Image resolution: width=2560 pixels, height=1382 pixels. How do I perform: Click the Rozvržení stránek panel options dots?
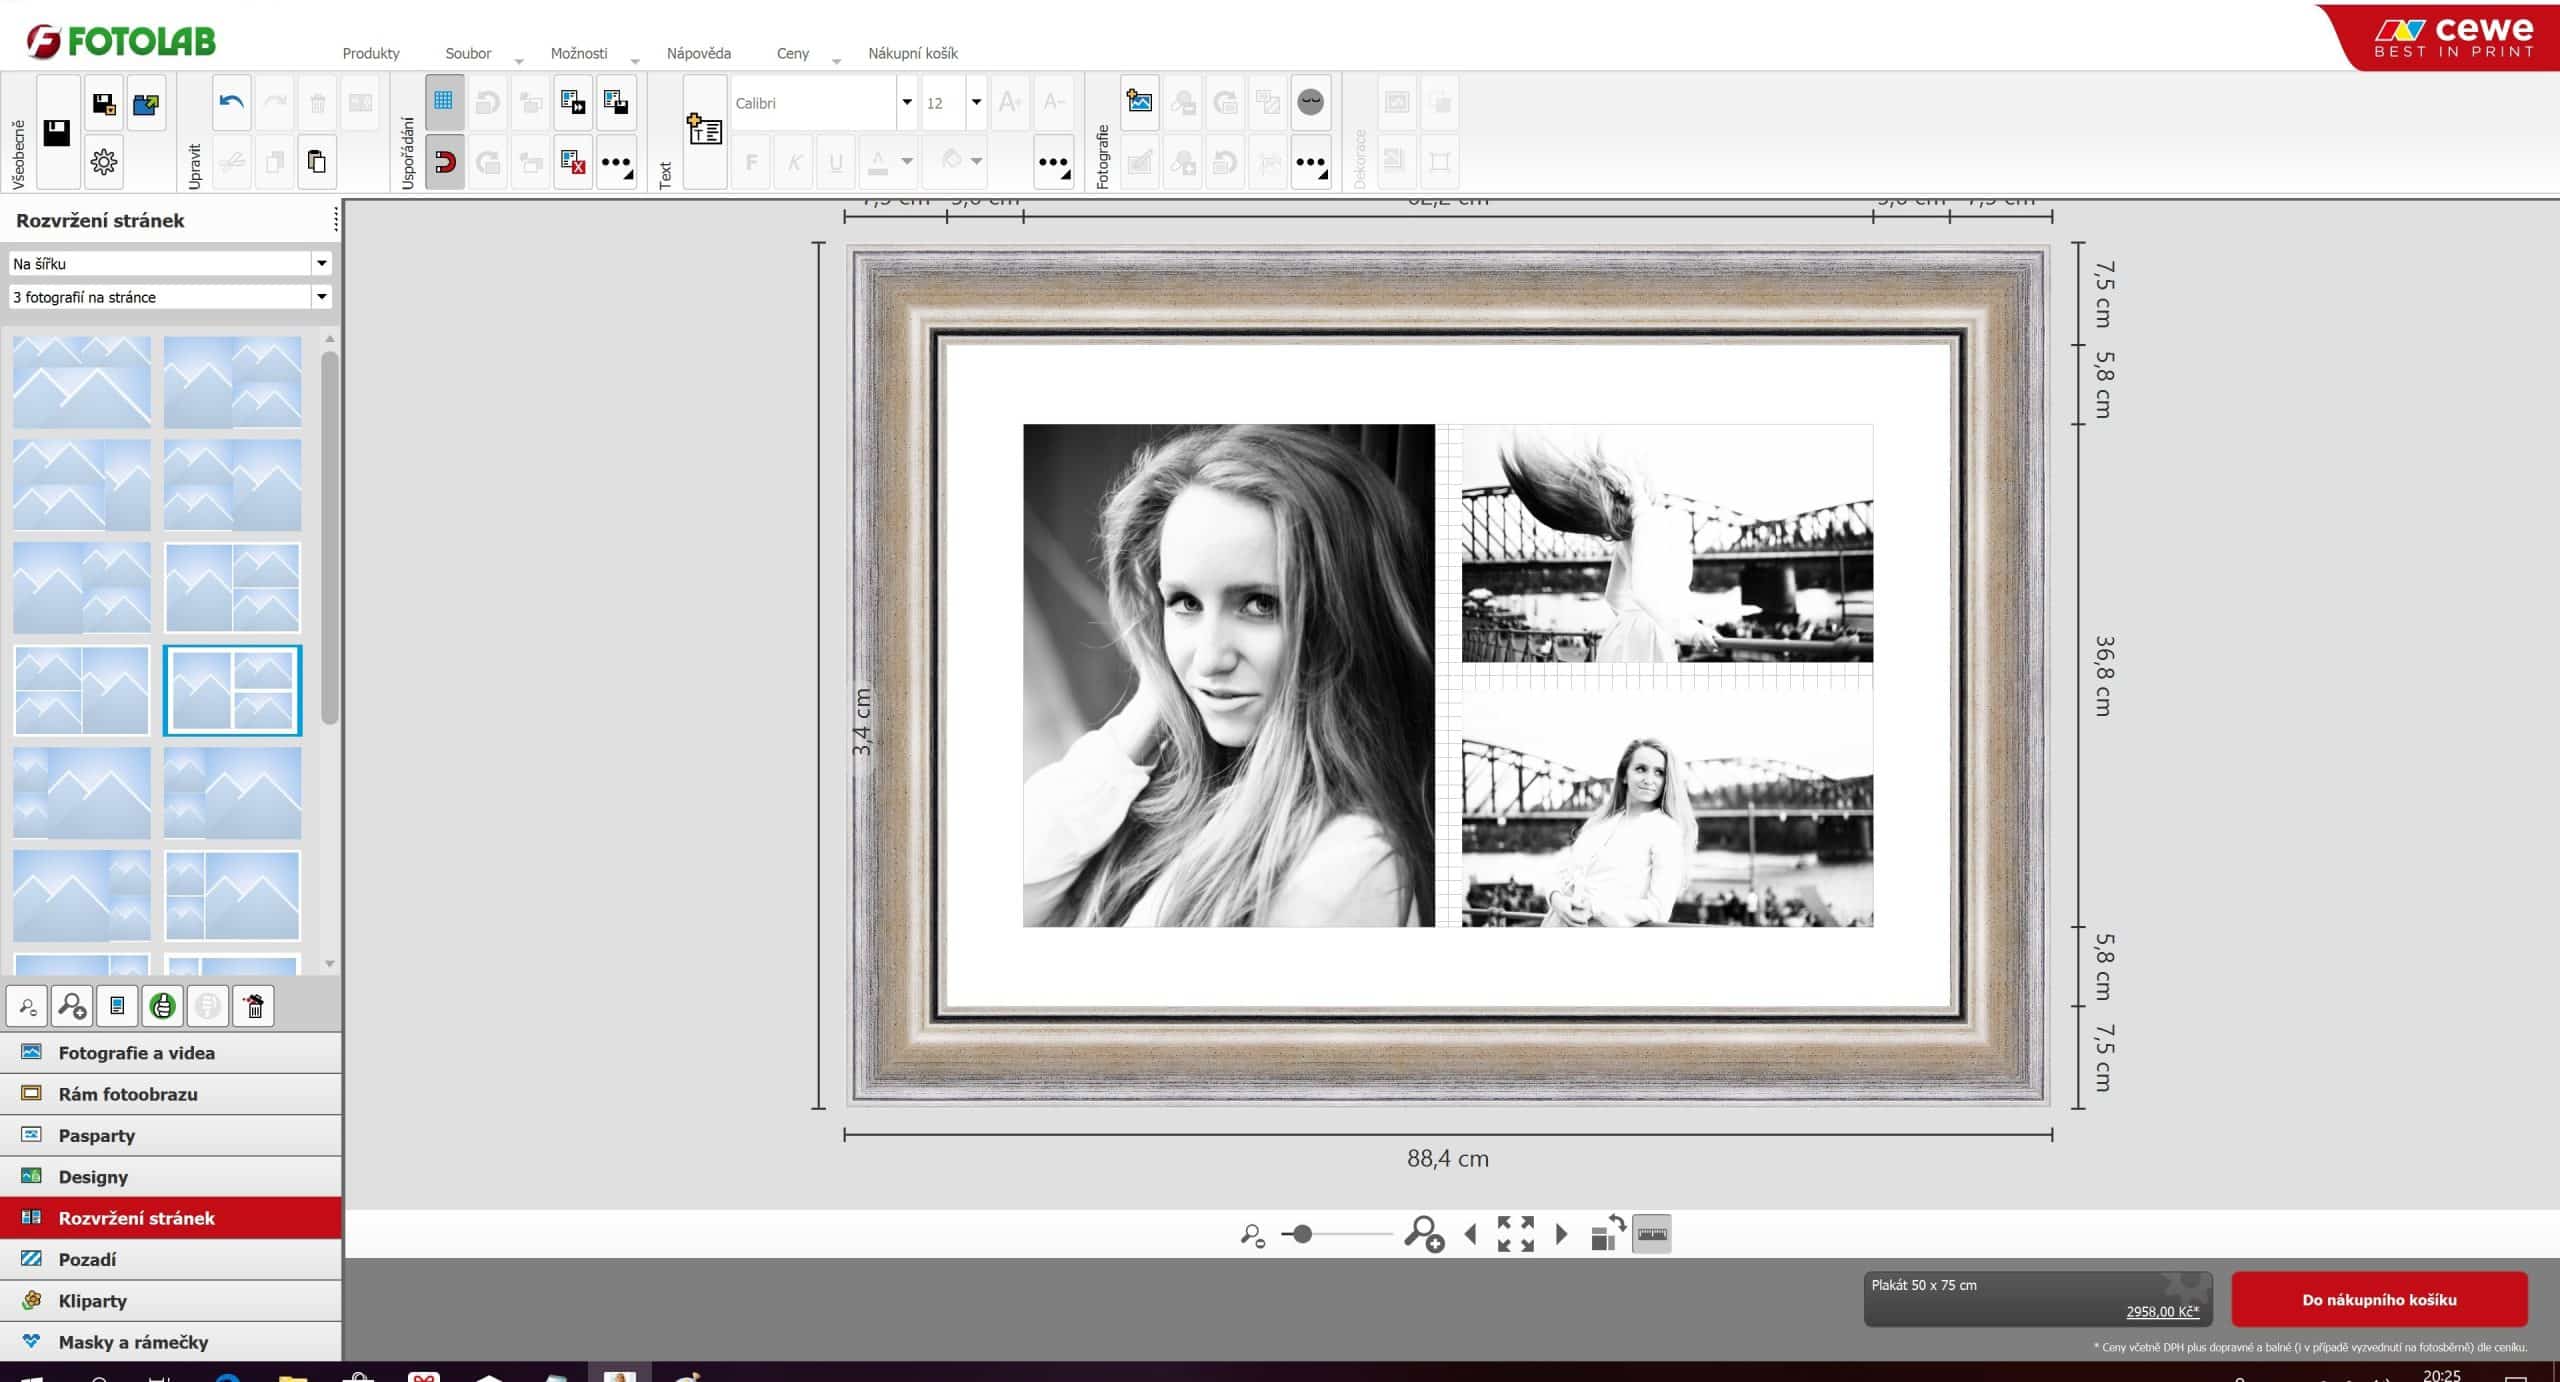(335, 220)
